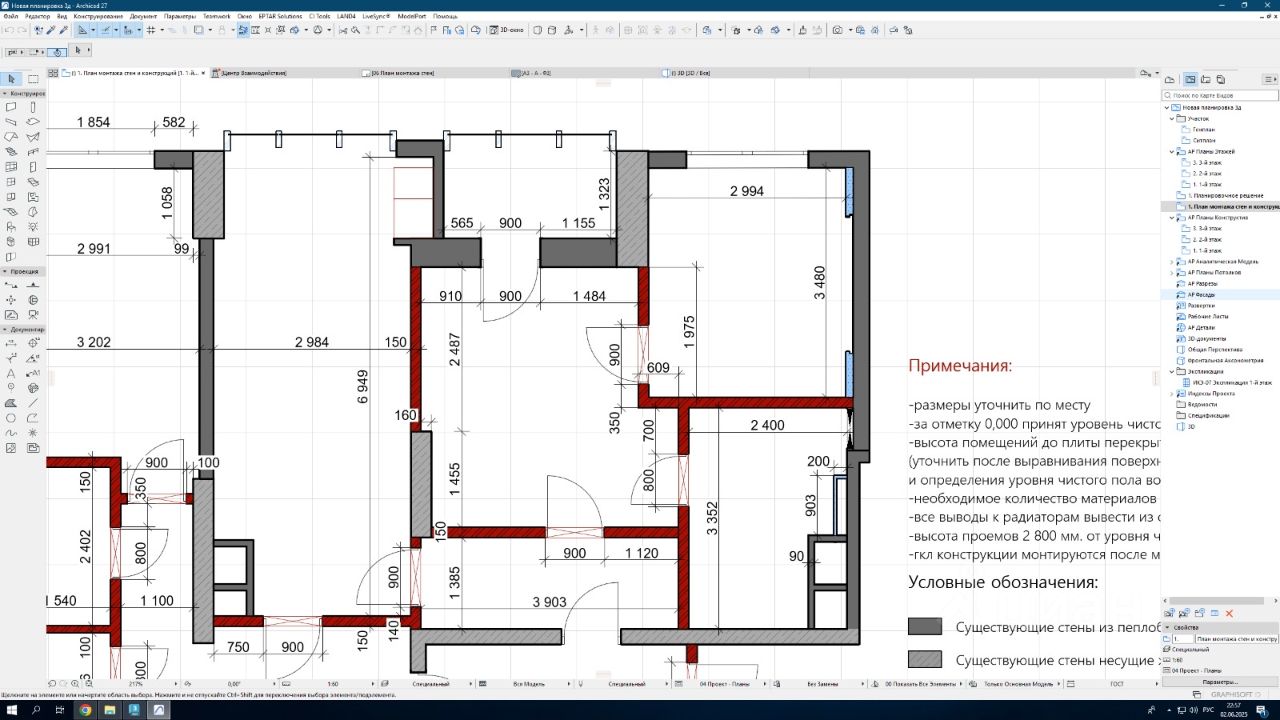Screen dimensions: 1280x720
Task: Click the navigator search field
Action: (x=1222, y=95)
